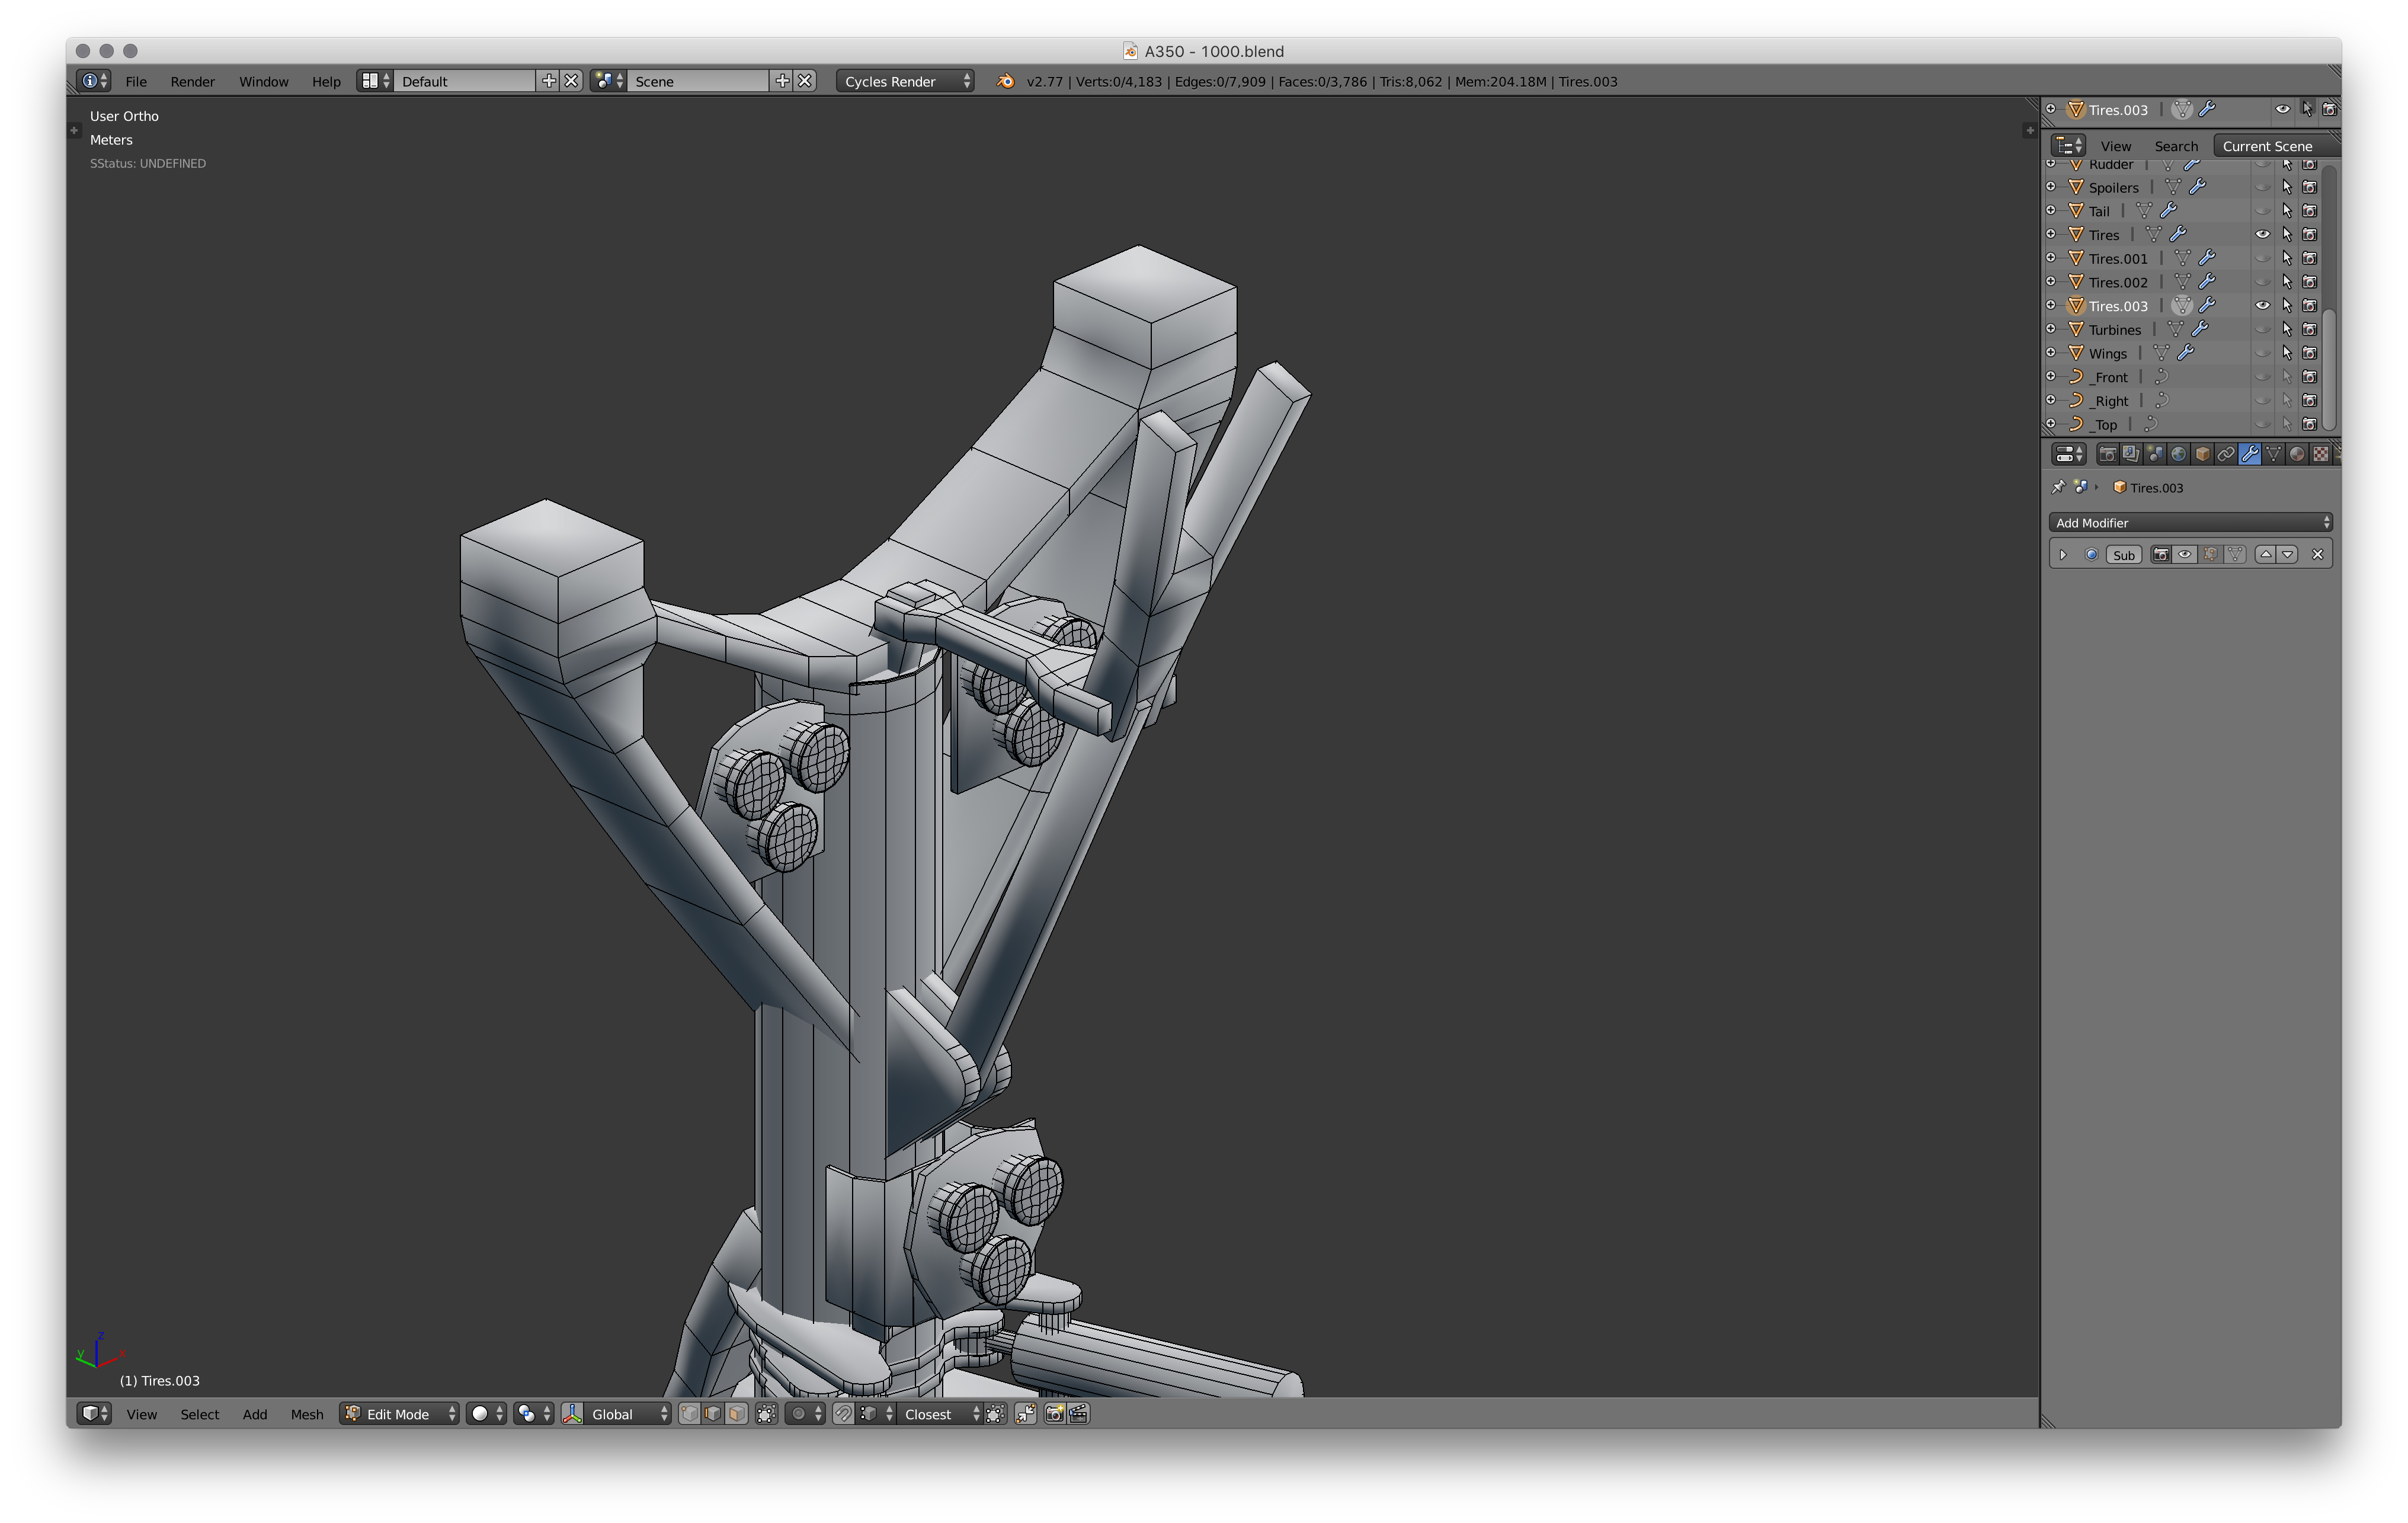Viewport: 2408px width, 1523px height.
Task: Open the Mesh menu in 3D view
Action: 307,1413
